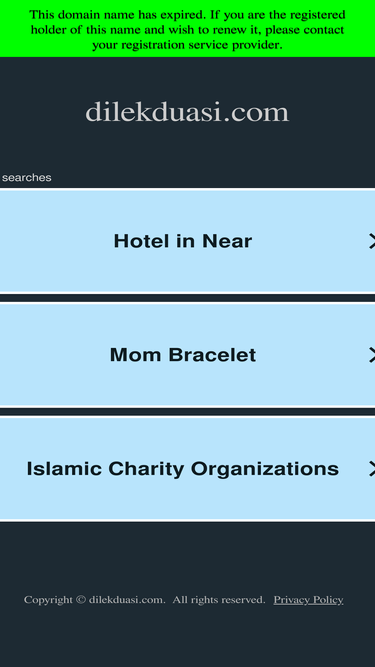Viewport: 375px width, 667px height.
Task: Click the arrow beside Islamic Charity Organizations
Action: [372, 468]
